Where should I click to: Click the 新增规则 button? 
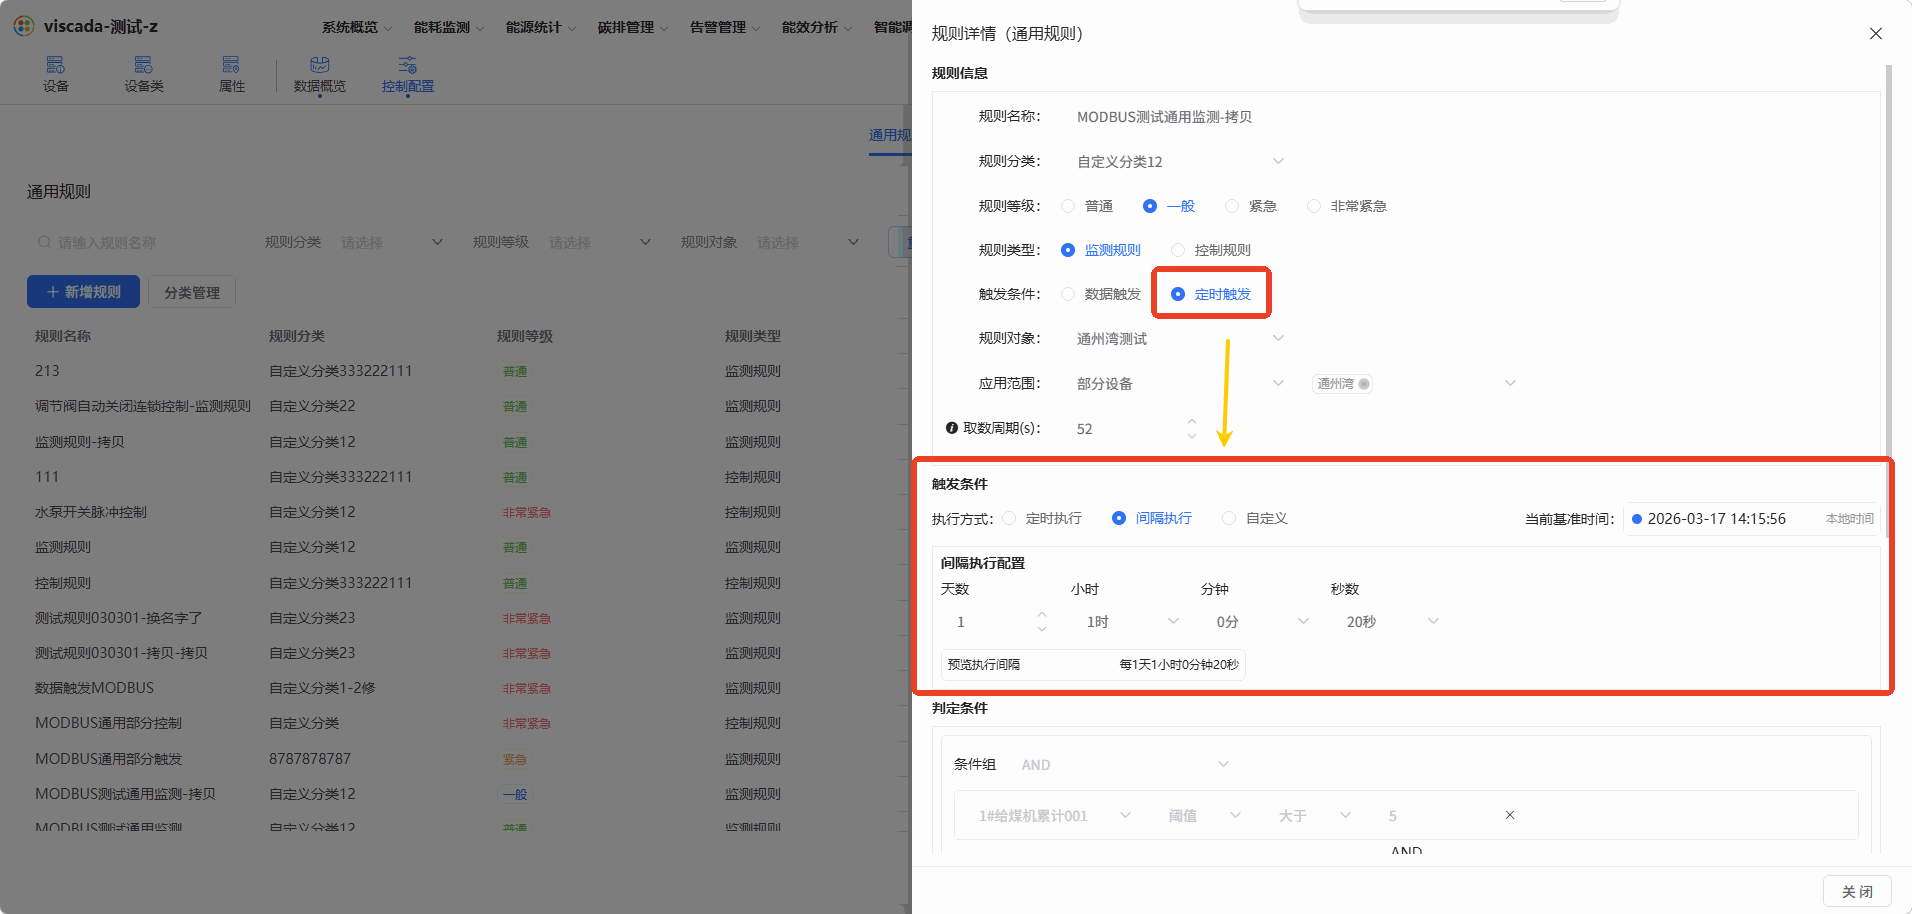84,292
